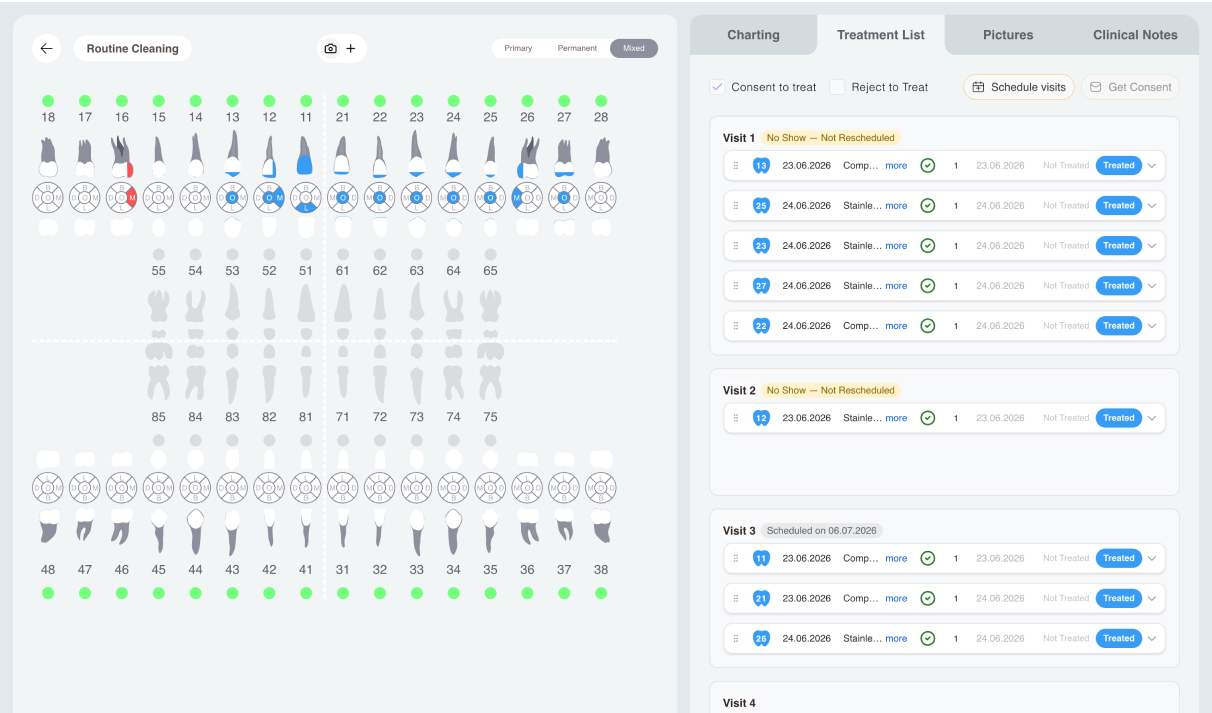Viewport: 1212px width, 713px height.
Task: Click the drag handle icon on the tooth 12 row
Action: 736,418
